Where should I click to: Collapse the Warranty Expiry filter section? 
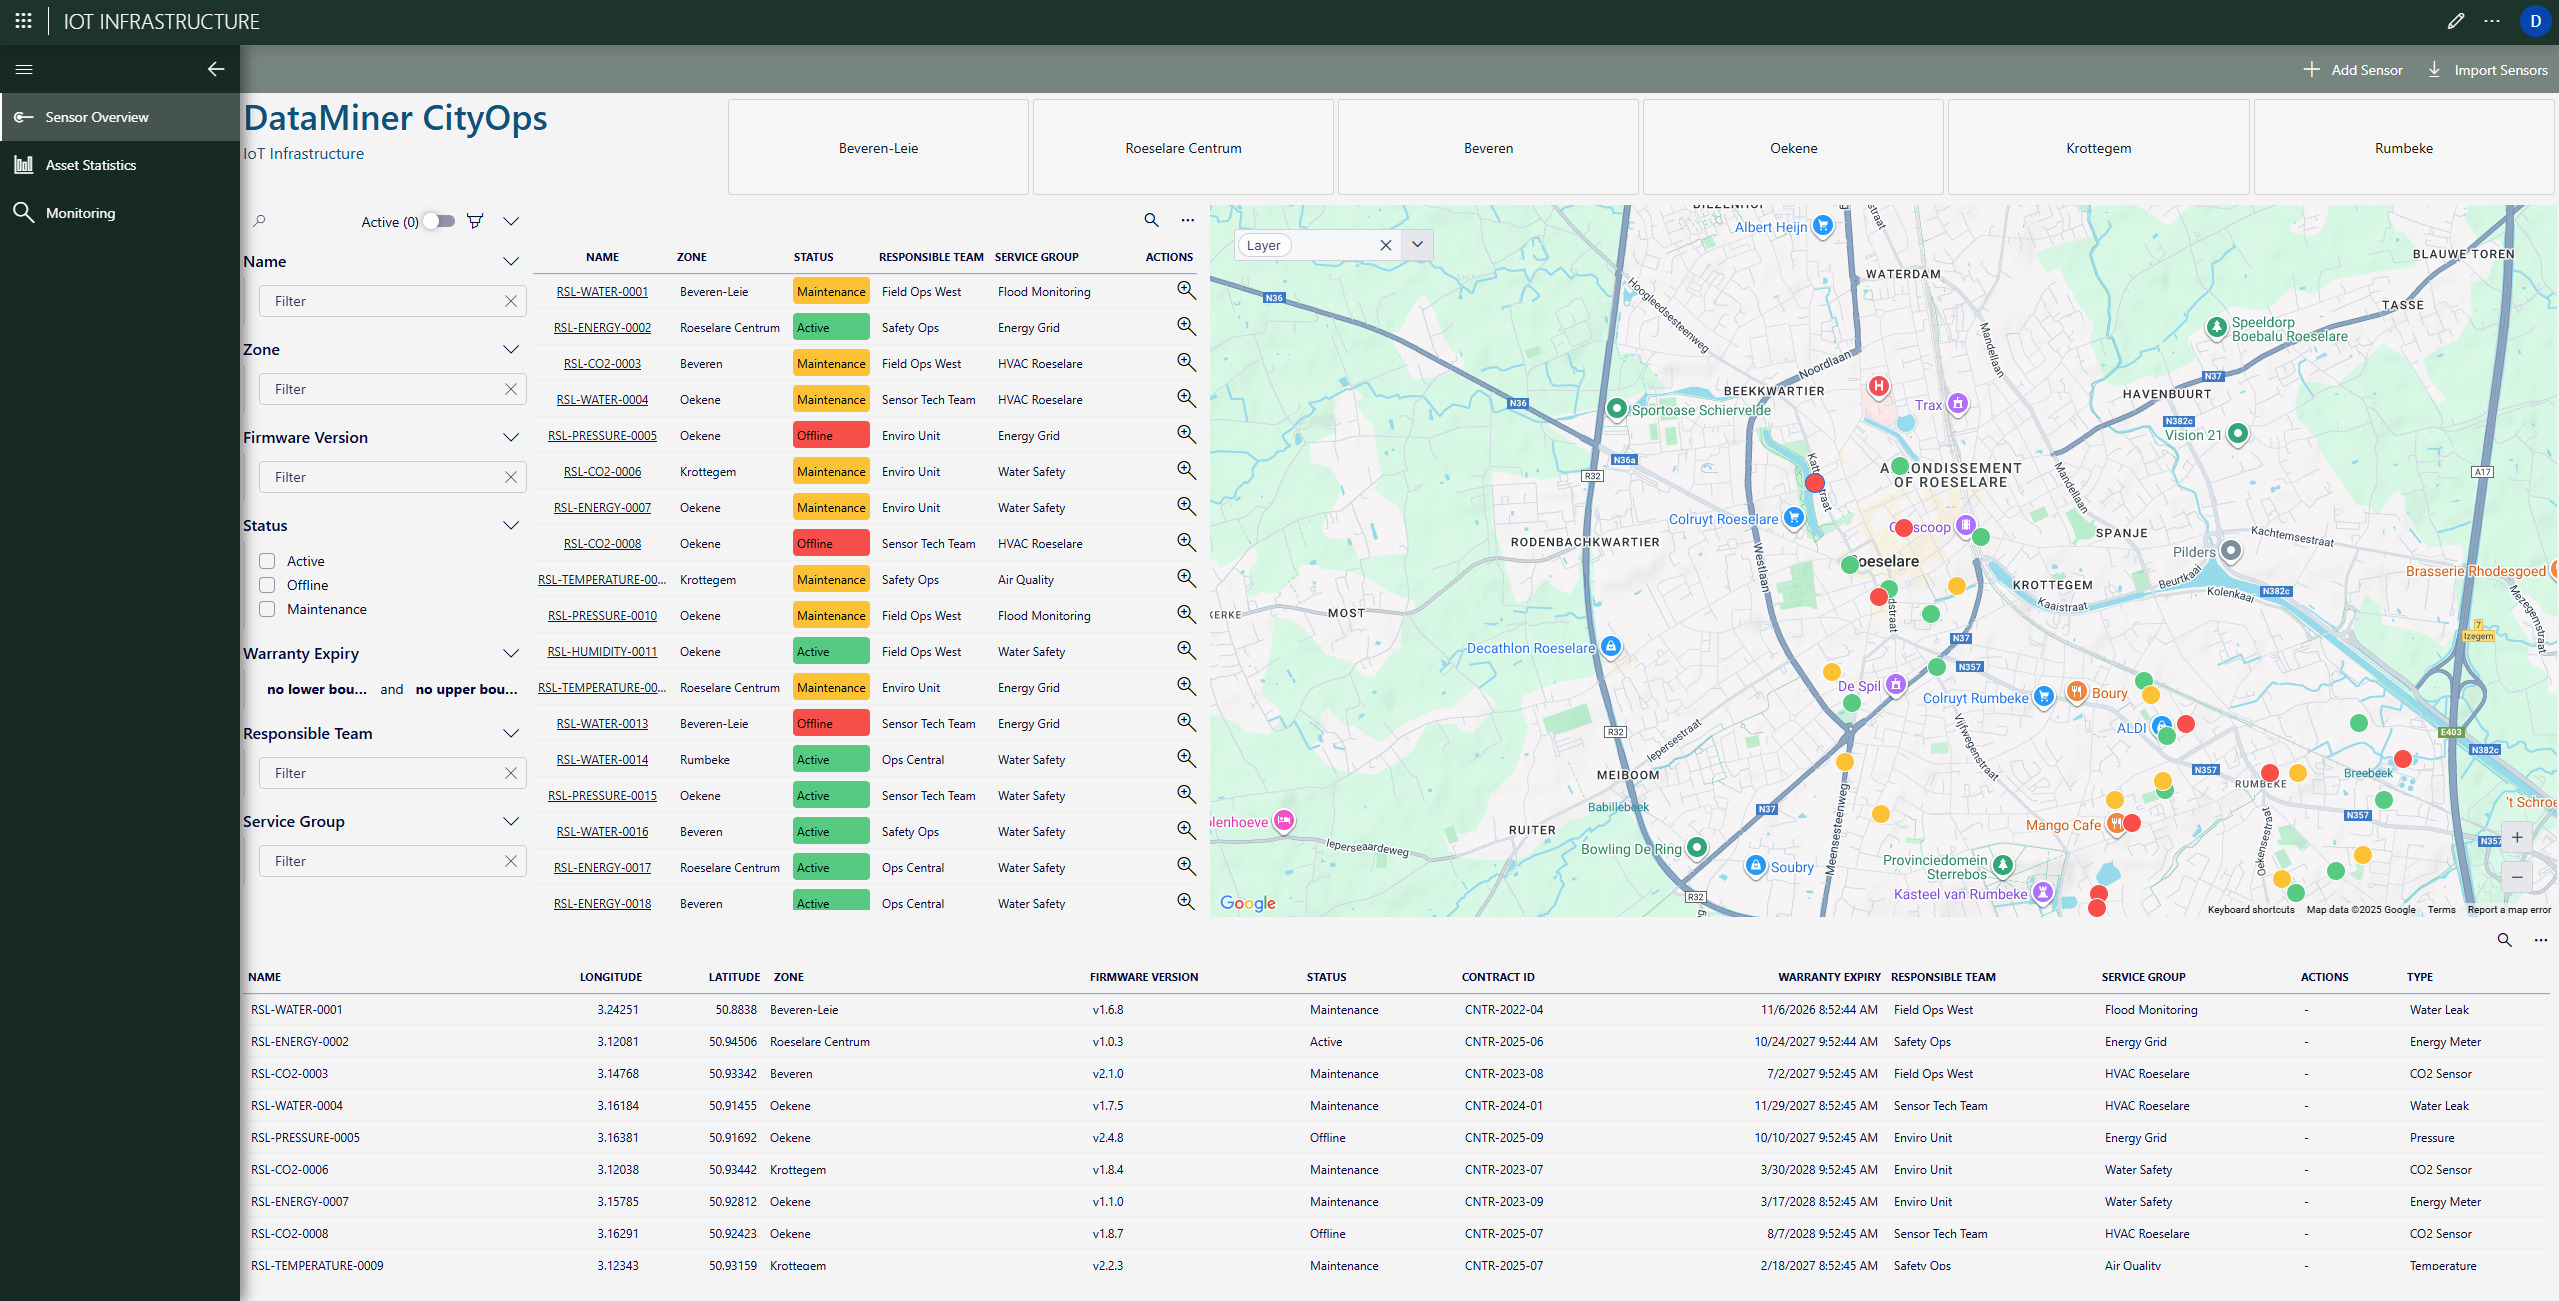click(510, 653)
